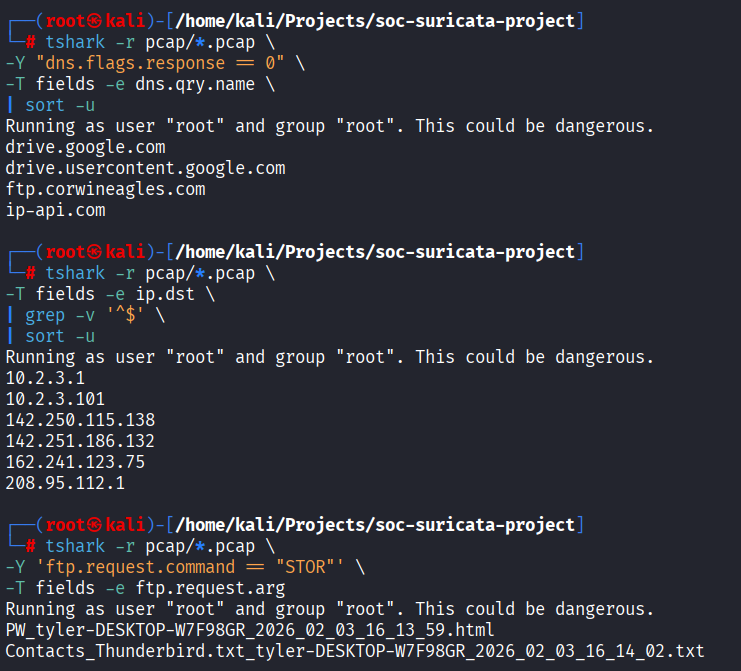Viewport: 741px width, 671px height.
Task: Click the ftp.request.command STOR filter text
Action: point(190,567)
